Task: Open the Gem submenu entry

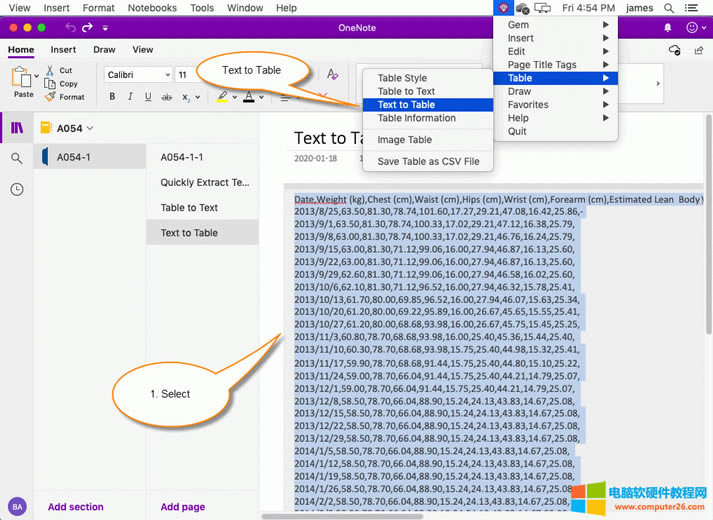Action: [555, 25]
